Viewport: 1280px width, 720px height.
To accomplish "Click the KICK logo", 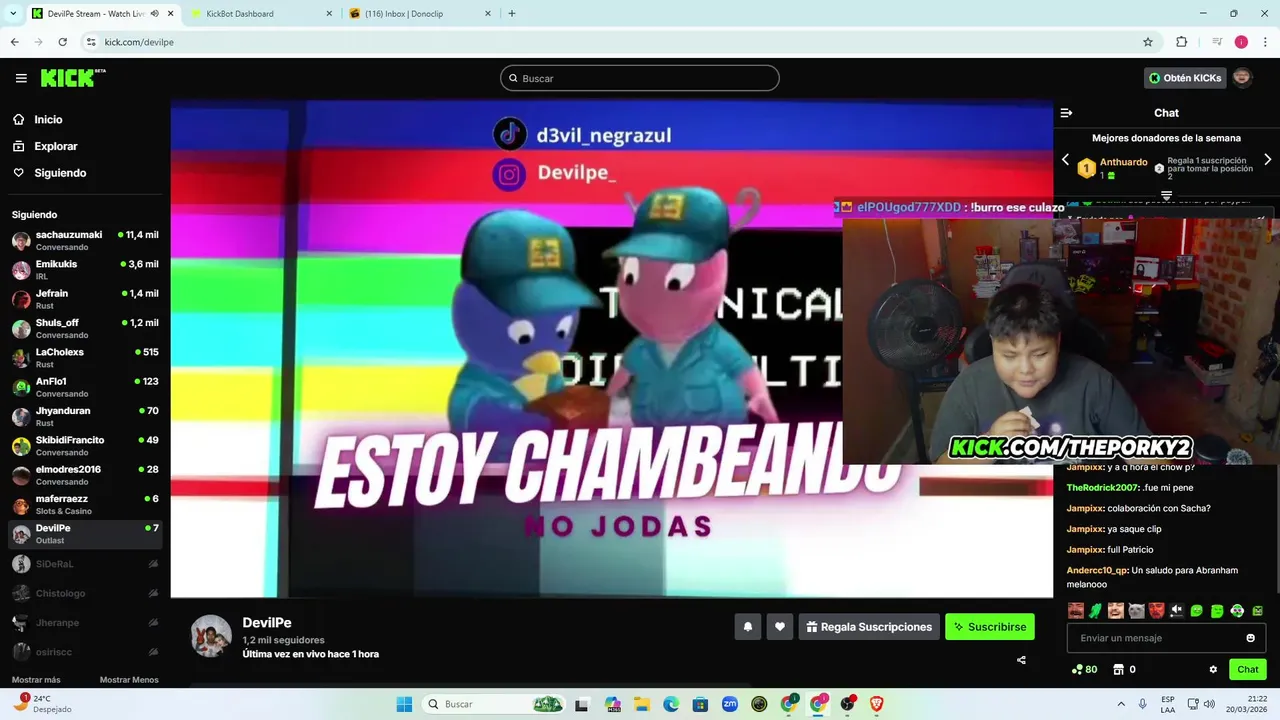I will click(x=73, y=78).
